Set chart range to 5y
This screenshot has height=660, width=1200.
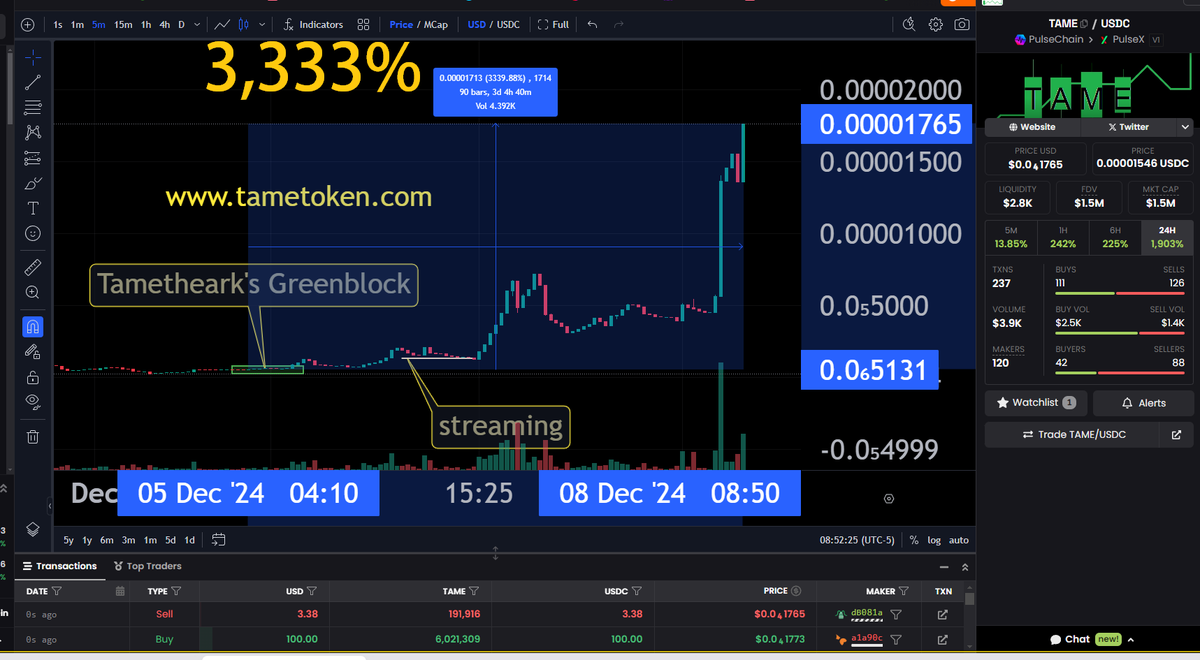tap(68, 540)
